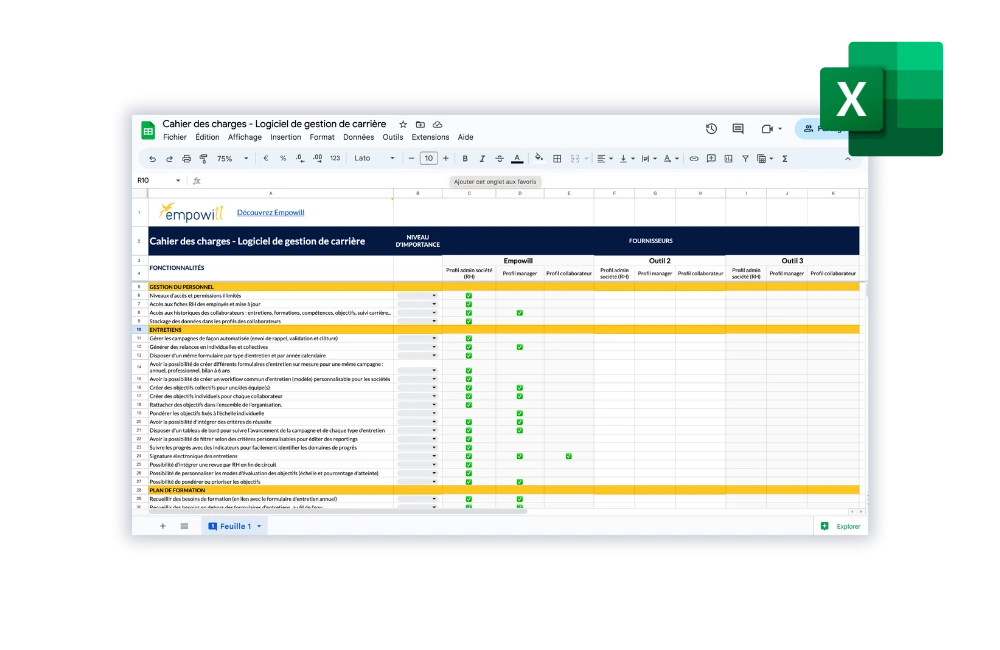Click the Explorer button at bottom right
The width and height of the screenshot is (1000, 650).
(841, 526)
